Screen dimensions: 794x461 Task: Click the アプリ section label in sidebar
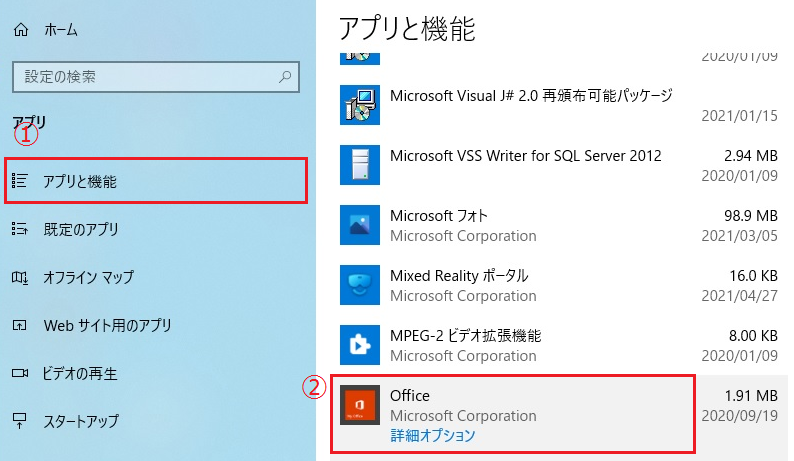click(29, 122)
